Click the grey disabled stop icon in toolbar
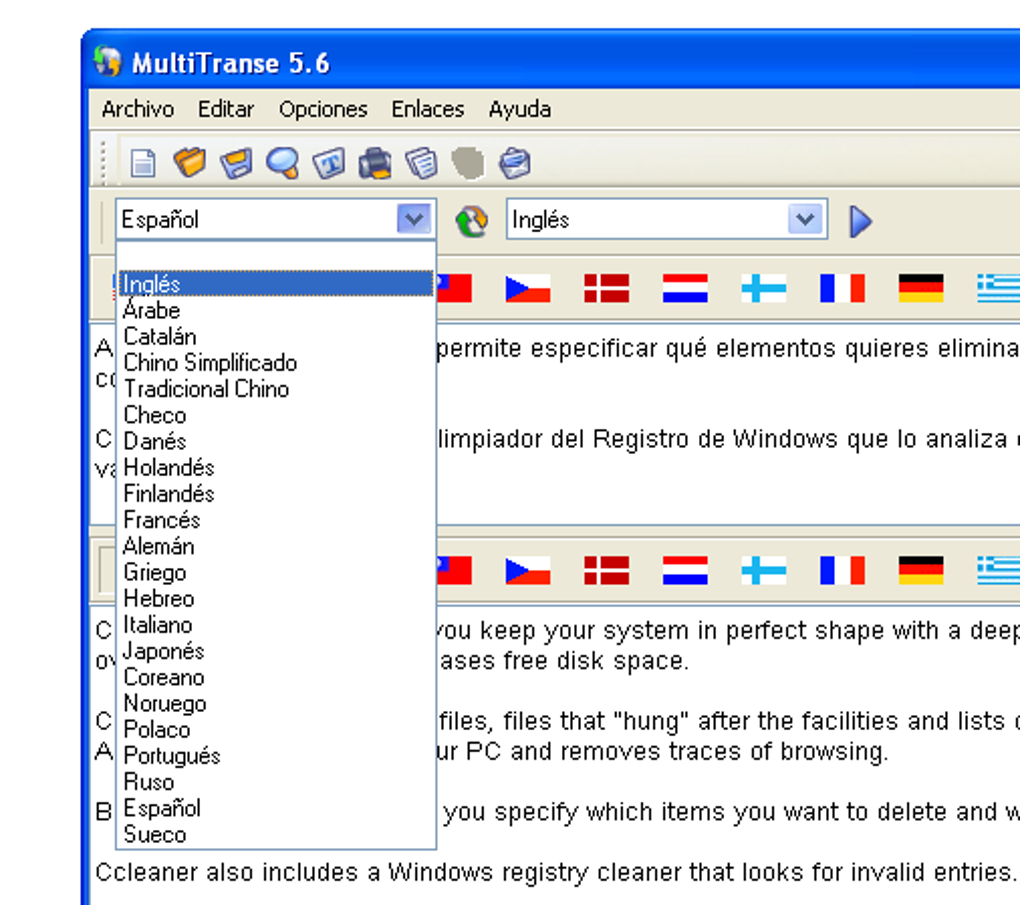1020x905 pixels. pyautogui.click(x=468, y=163)
